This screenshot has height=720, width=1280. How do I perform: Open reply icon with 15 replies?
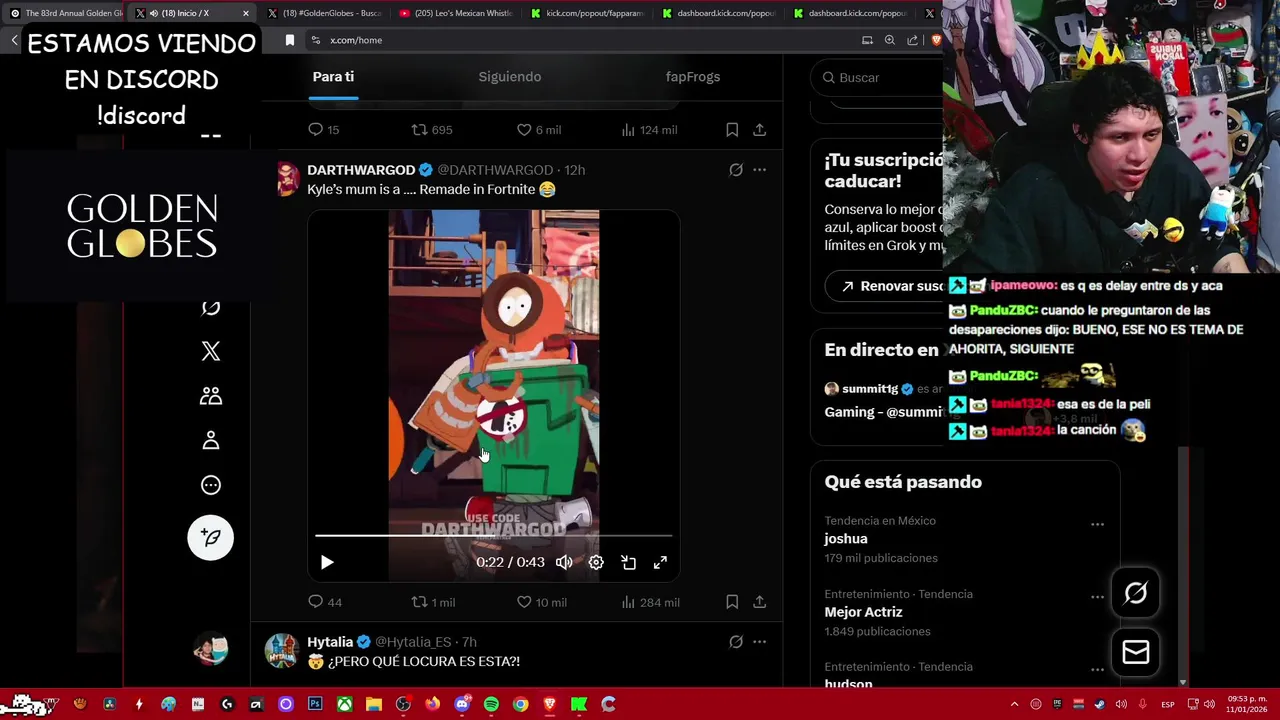pyautogui.click(x=323, y=130)
